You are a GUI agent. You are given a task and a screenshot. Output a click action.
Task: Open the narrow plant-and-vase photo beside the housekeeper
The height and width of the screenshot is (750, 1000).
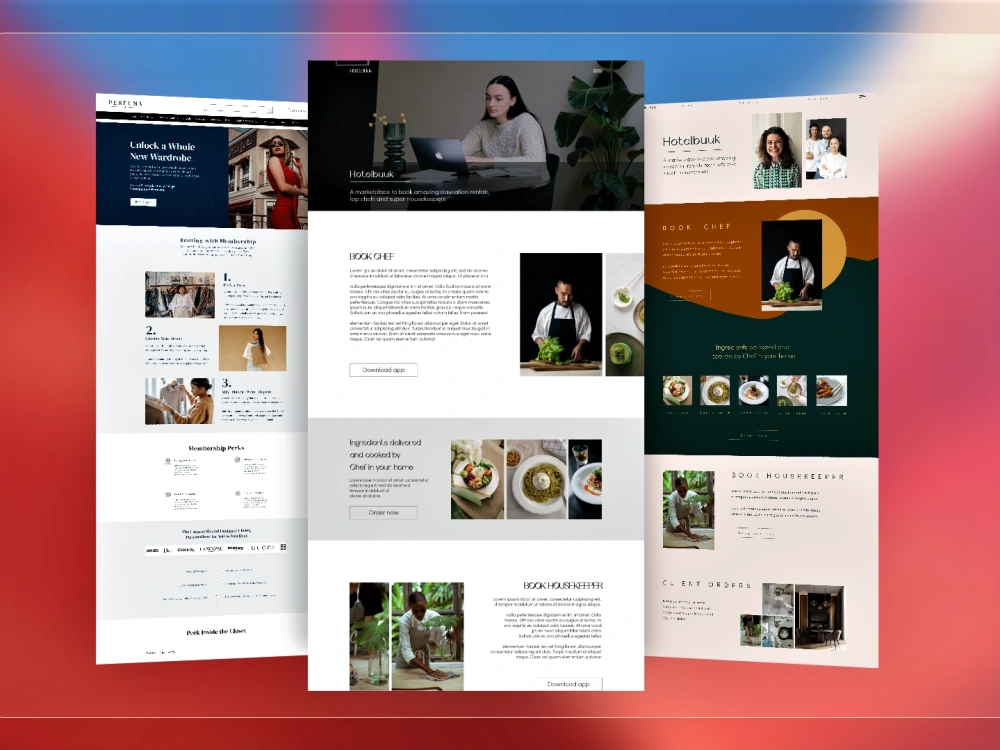click(369, 636)
